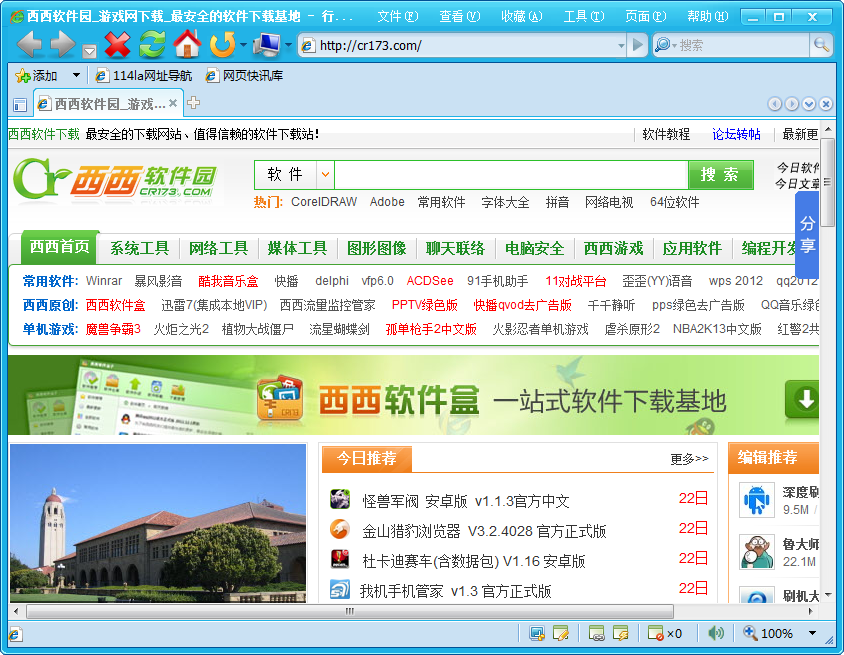Click the 怪兽军阀 app icon
This screenshot has height=655, width=844.
(x=340, y=499)
